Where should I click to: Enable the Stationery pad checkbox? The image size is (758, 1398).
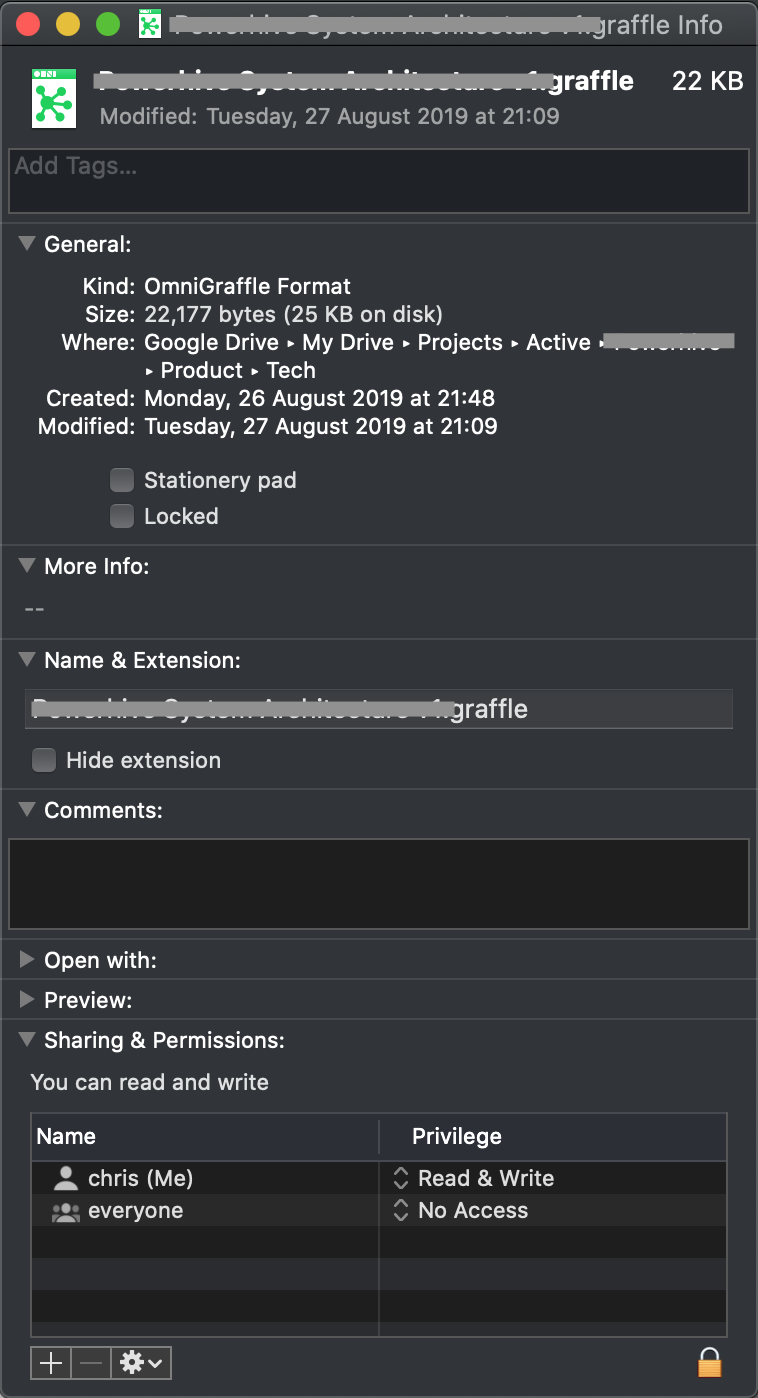tap(122, 480)
